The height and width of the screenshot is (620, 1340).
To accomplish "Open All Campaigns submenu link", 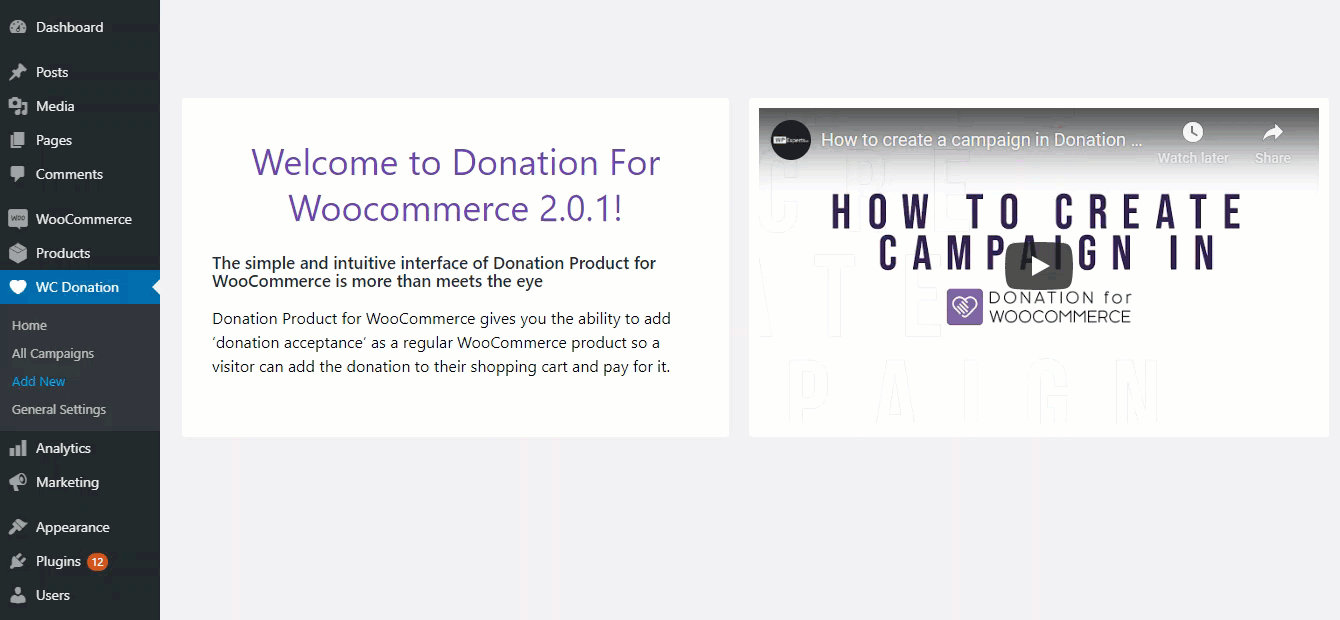I will pyautogui.click(x=53, y=353).
